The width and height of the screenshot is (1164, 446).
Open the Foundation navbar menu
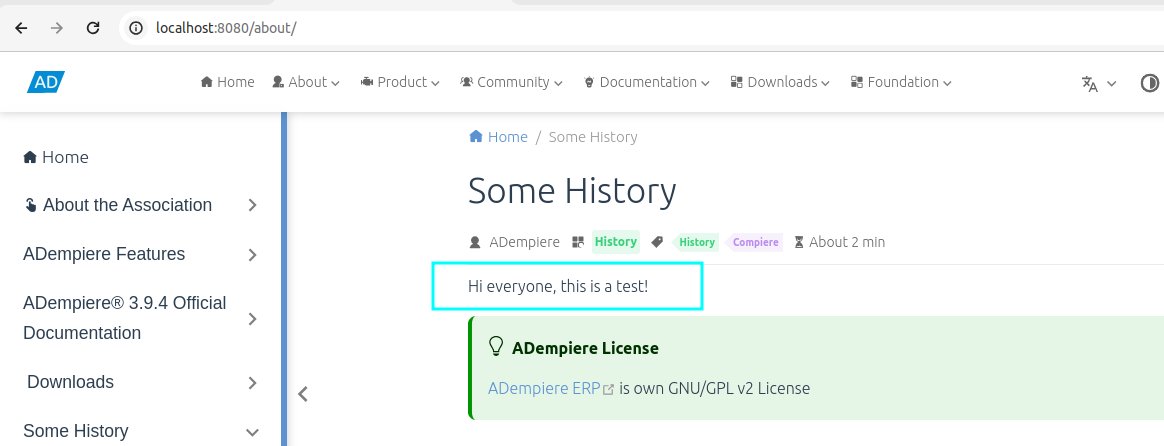tap(901, 82)
